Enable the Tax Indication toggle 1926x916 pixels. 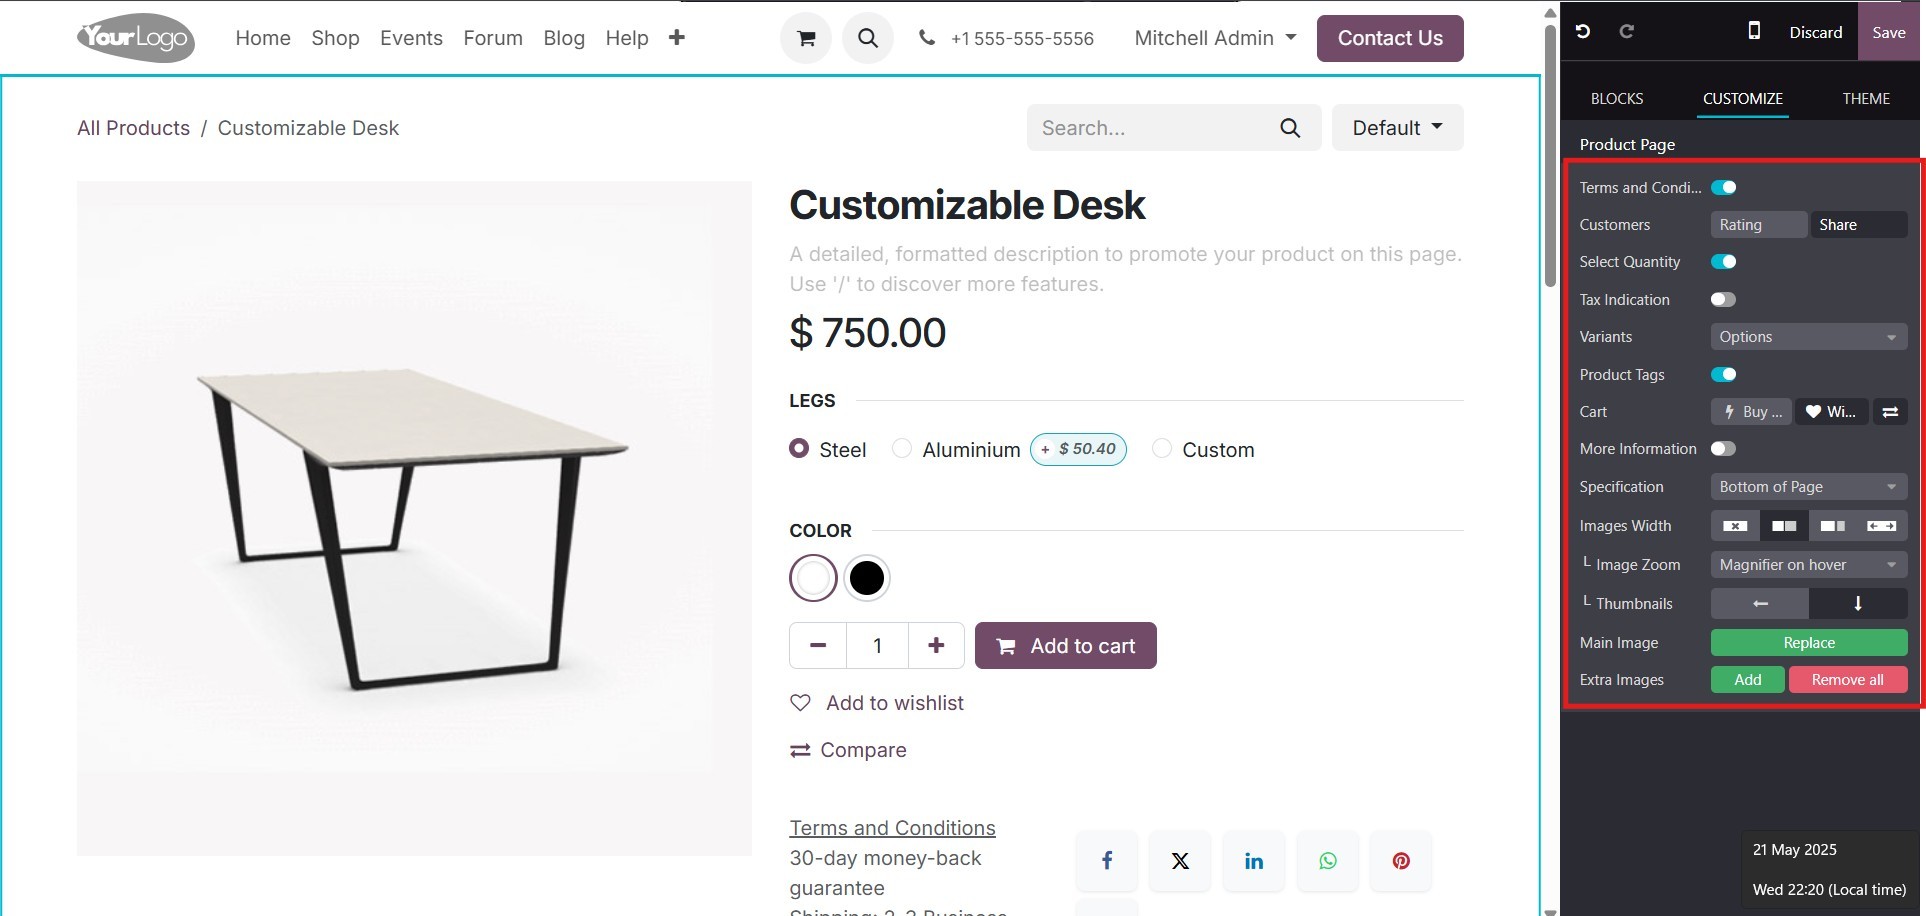1723,300
